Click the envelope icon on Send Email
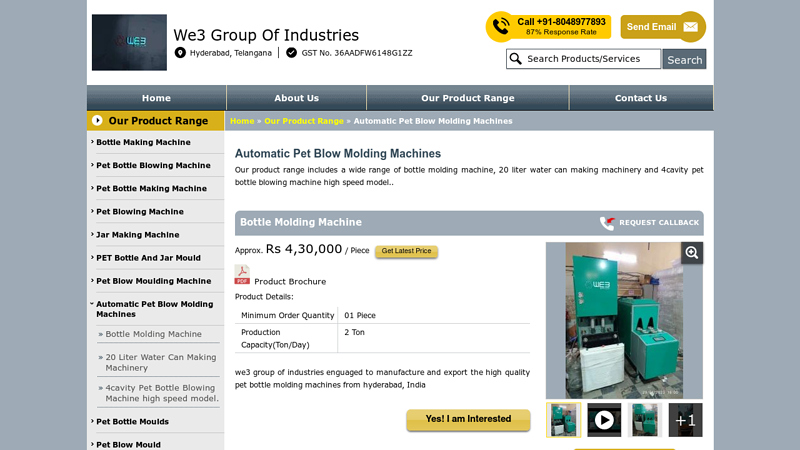The height and width of the screenshot is (450, 800). click(x=691, y=27)
